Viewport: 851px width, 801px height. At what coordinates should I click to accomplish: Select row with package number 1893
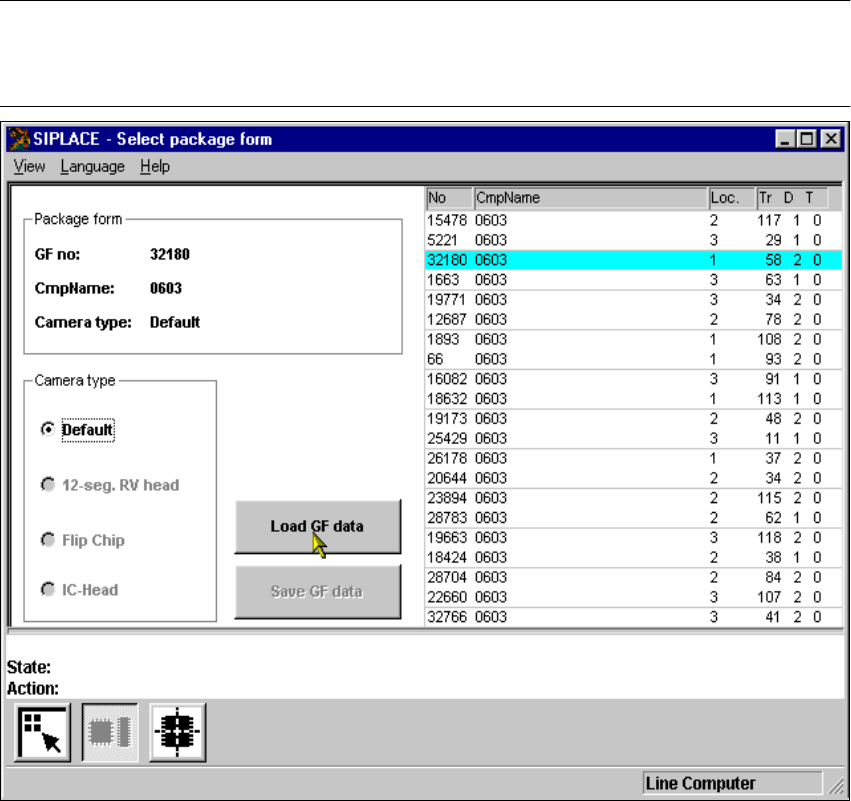(x=633, y=339)
